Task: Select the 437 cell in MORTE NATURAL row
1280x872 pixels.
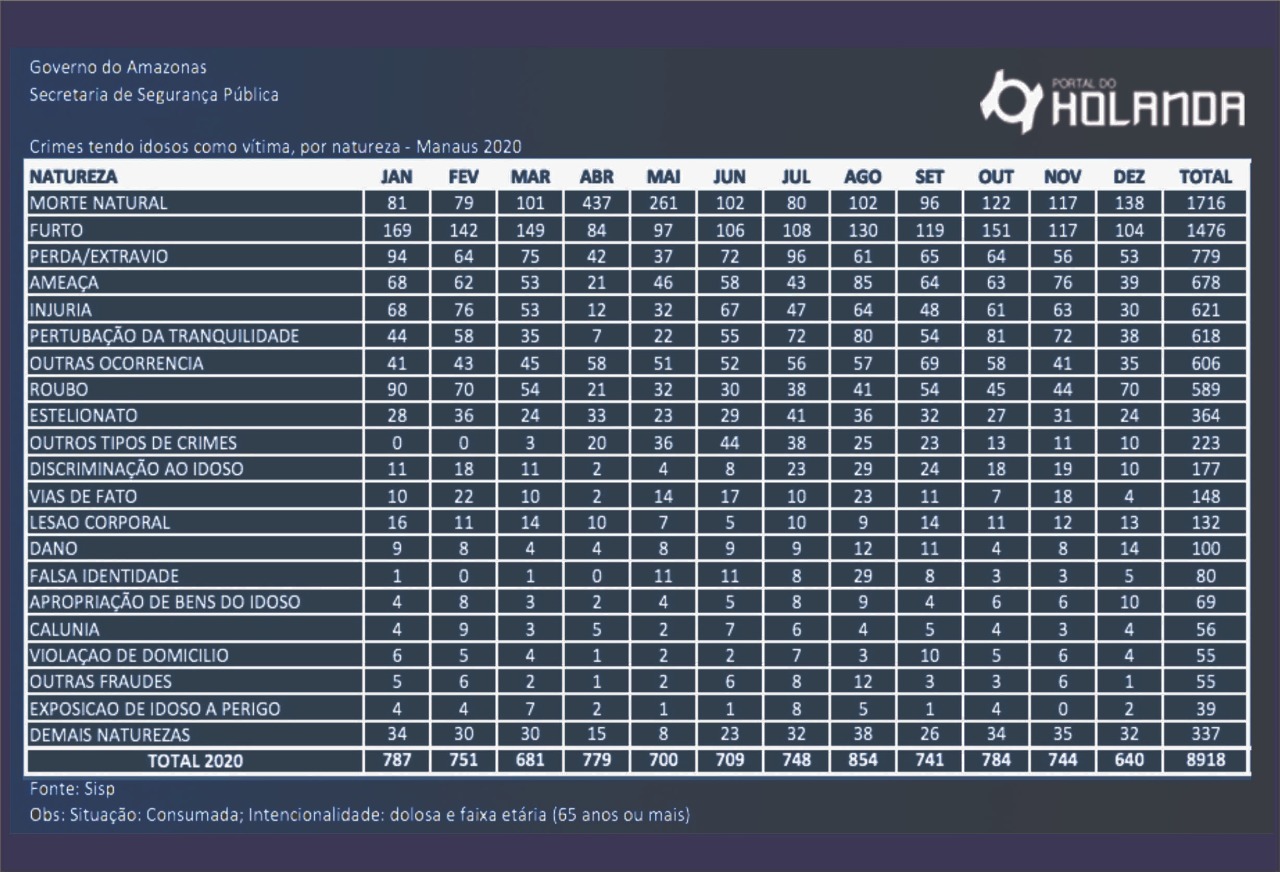Action: tap(596, 203)
